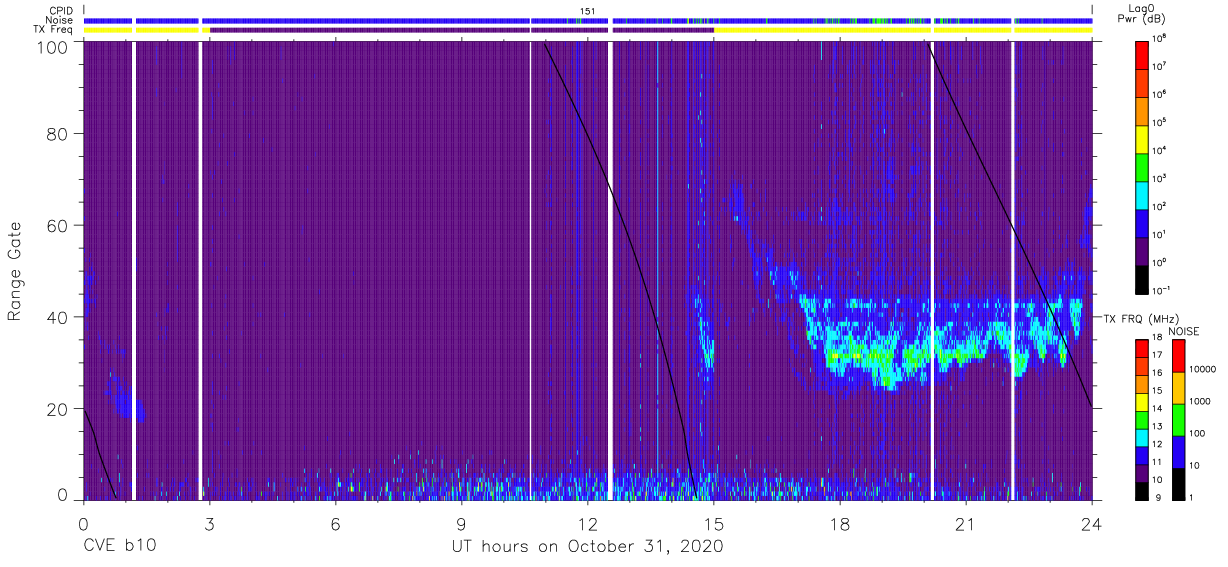Click the Noise row label at top left
1228x567 pixels.
coord(60,21)
